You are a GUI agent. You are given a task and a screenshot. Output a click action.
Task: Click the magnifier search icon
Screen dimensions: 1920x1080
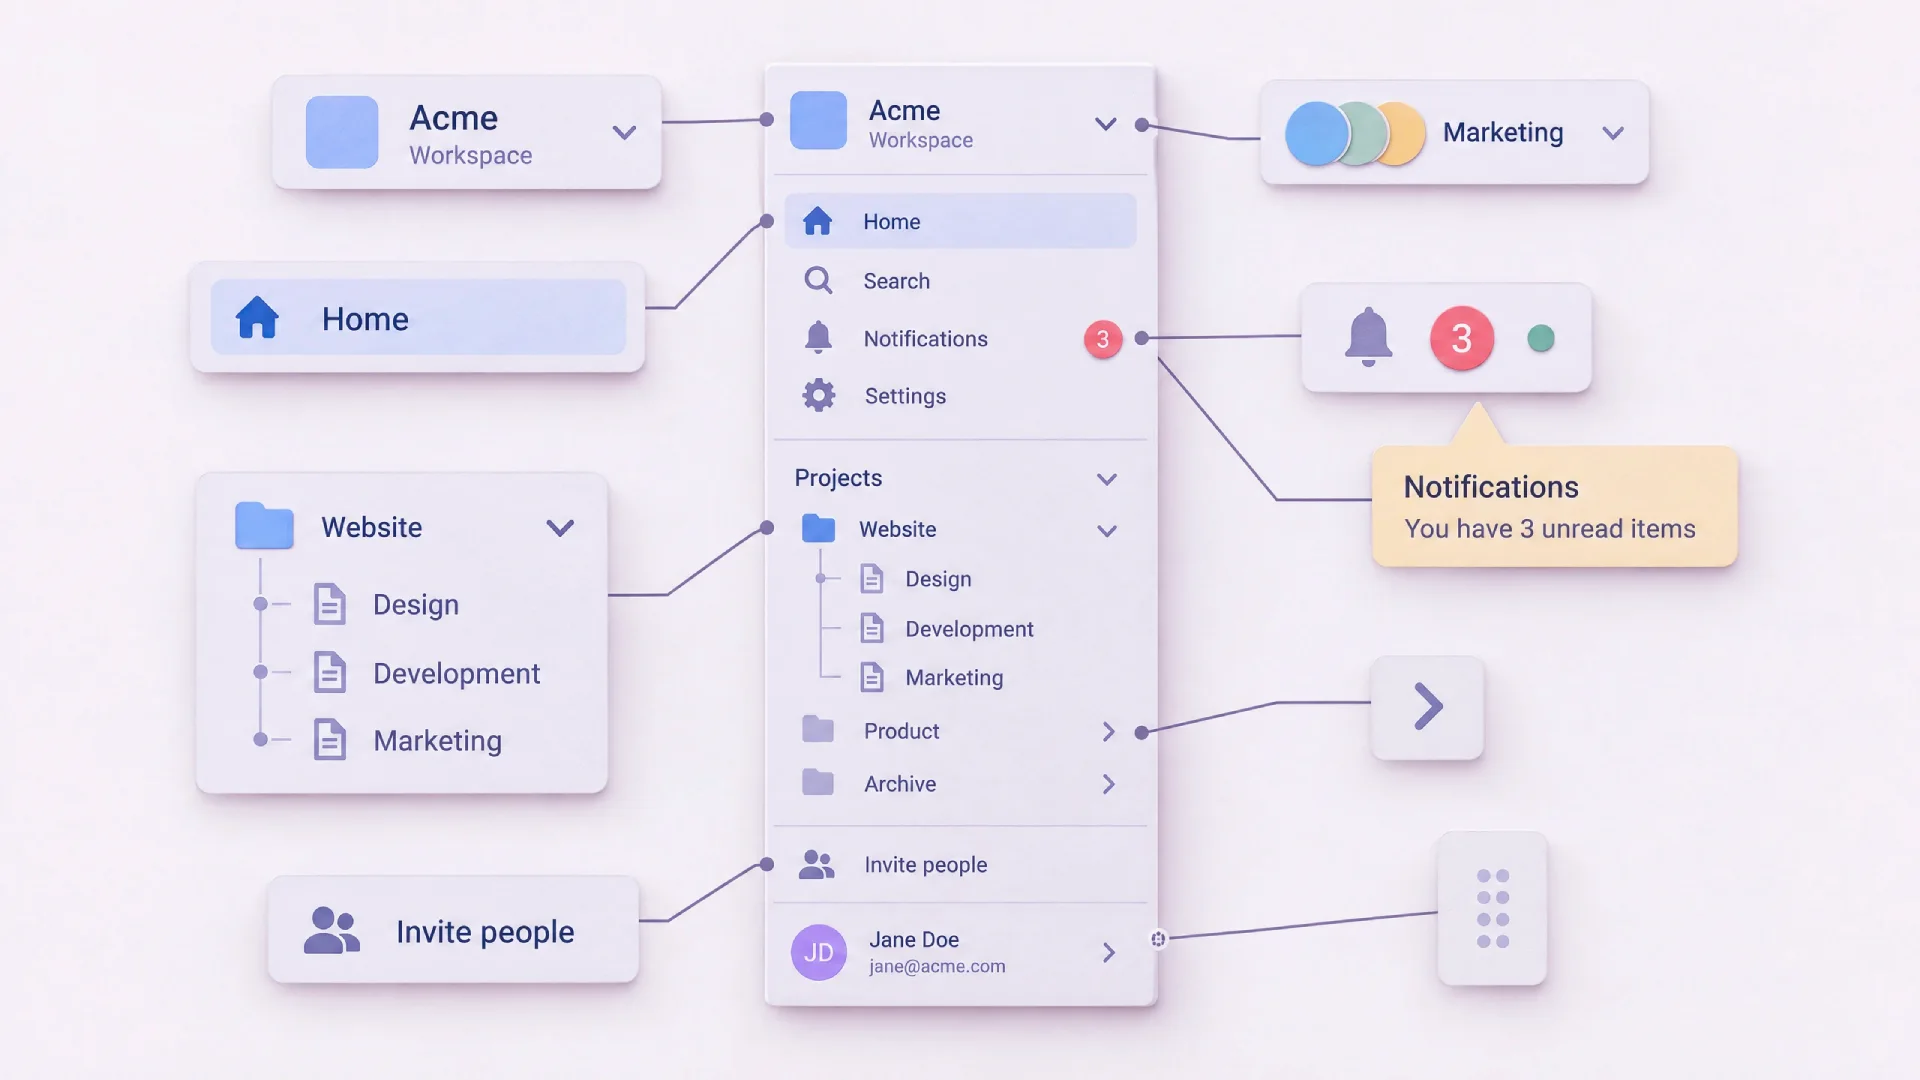click(x=818, y=281)
